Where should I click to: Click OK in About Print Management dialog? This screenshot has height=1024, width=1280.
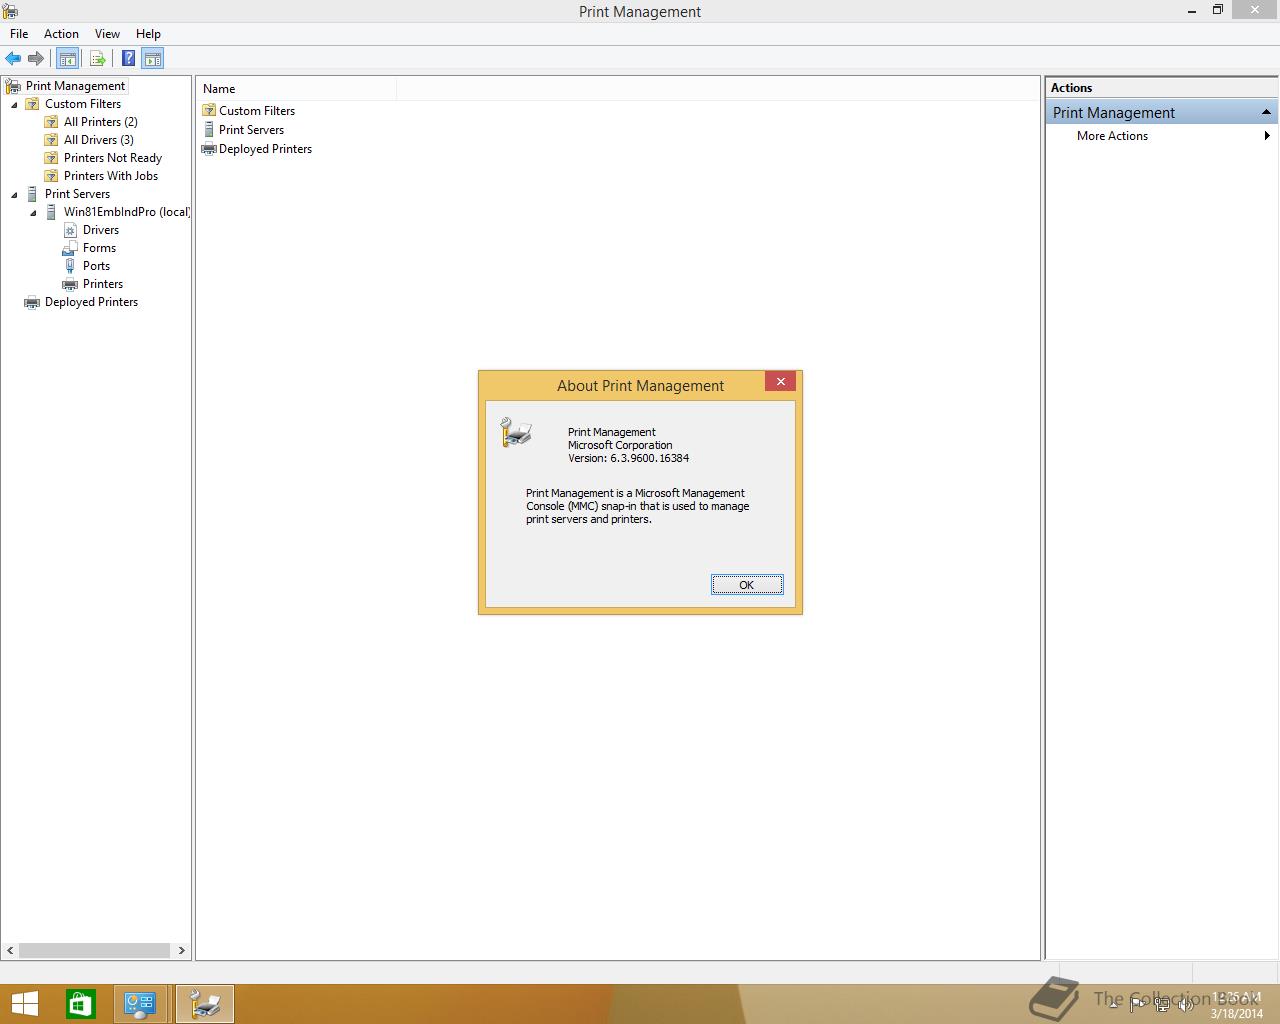747,585
